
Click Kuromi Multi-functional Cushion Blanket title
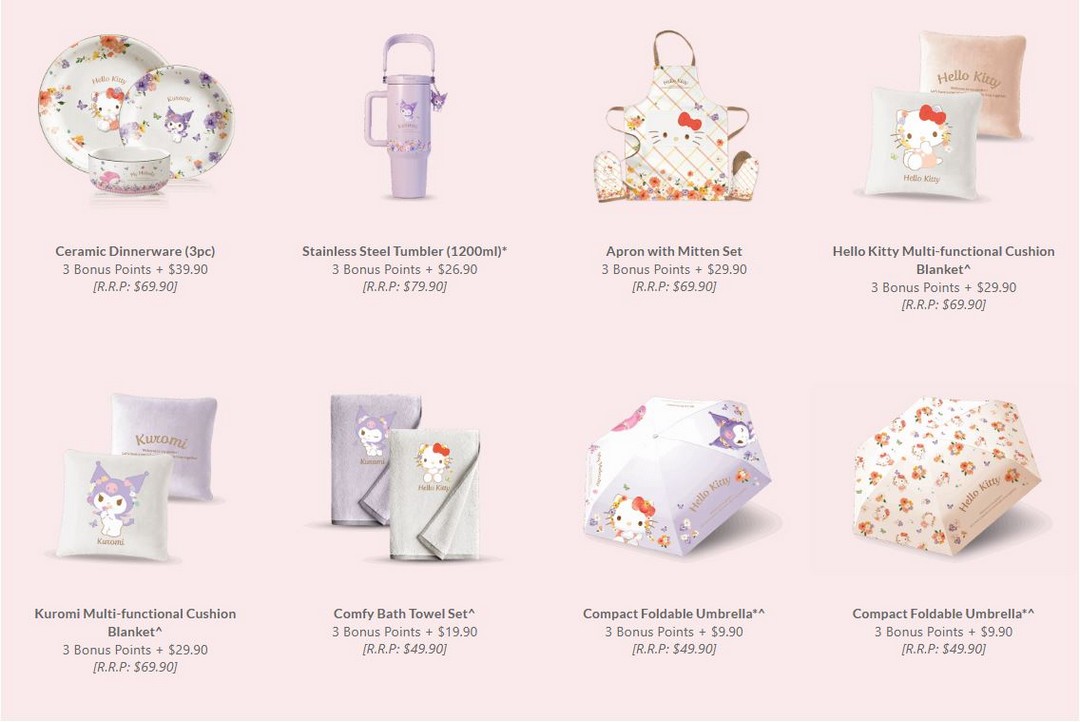tap(135, 623)
